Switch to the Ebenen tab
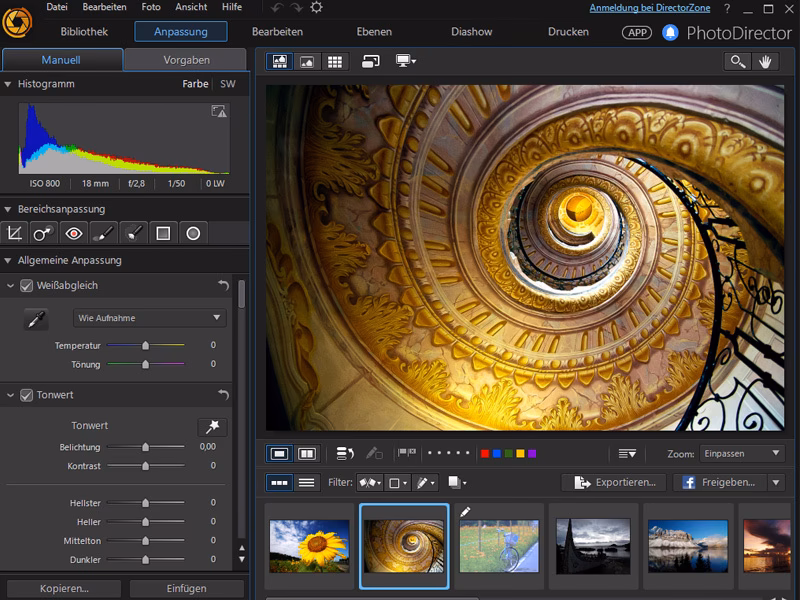 click(x=374, y=32)
